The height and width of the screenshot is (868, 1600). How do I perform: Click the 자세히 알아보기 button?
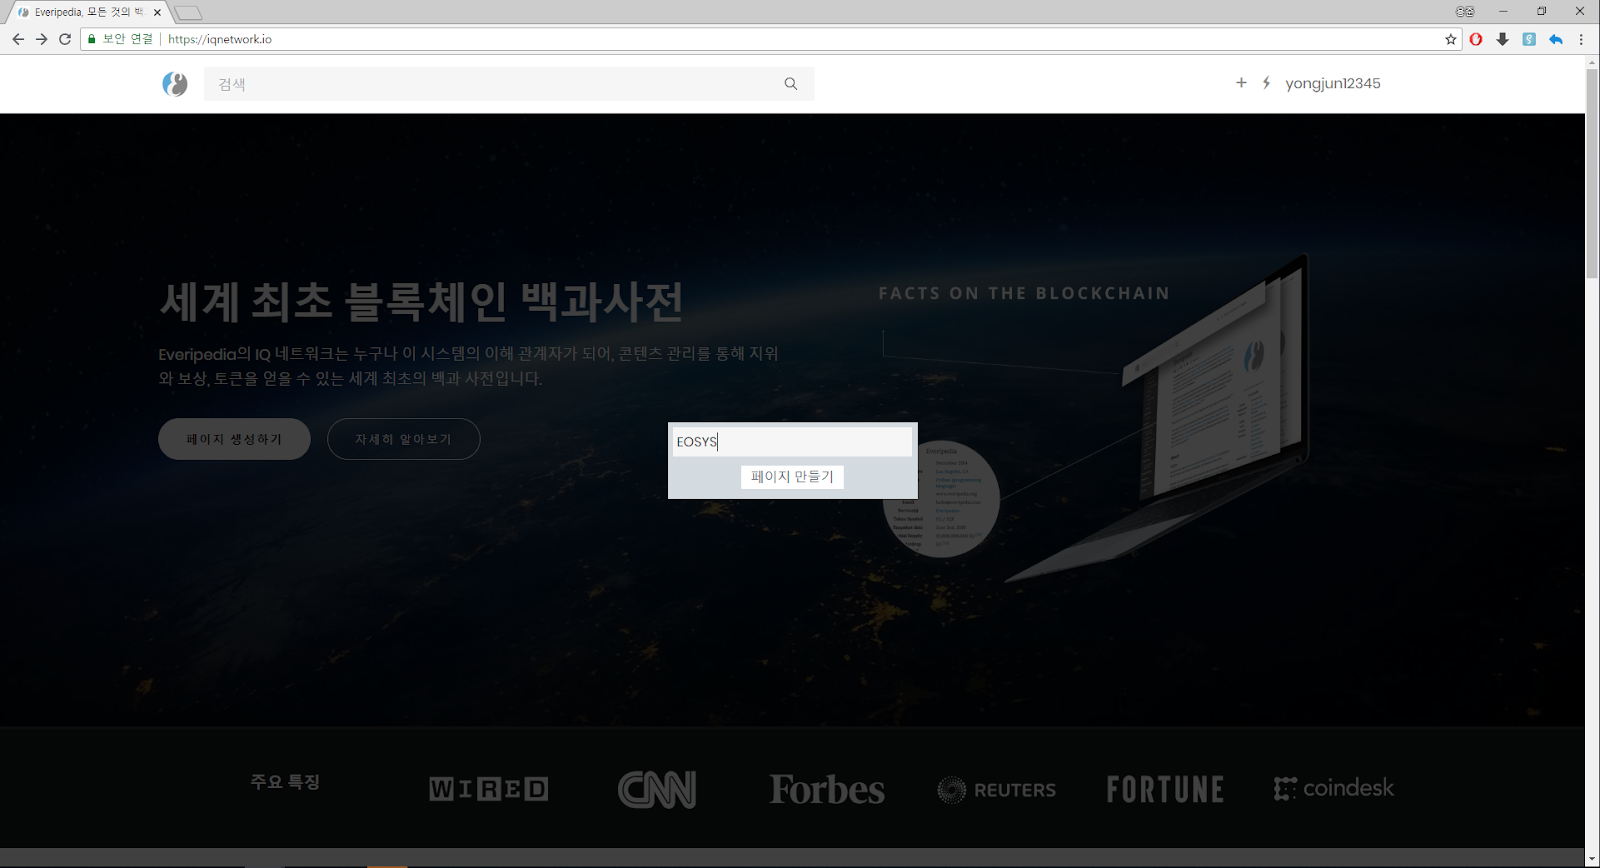[x=404, y=439]
